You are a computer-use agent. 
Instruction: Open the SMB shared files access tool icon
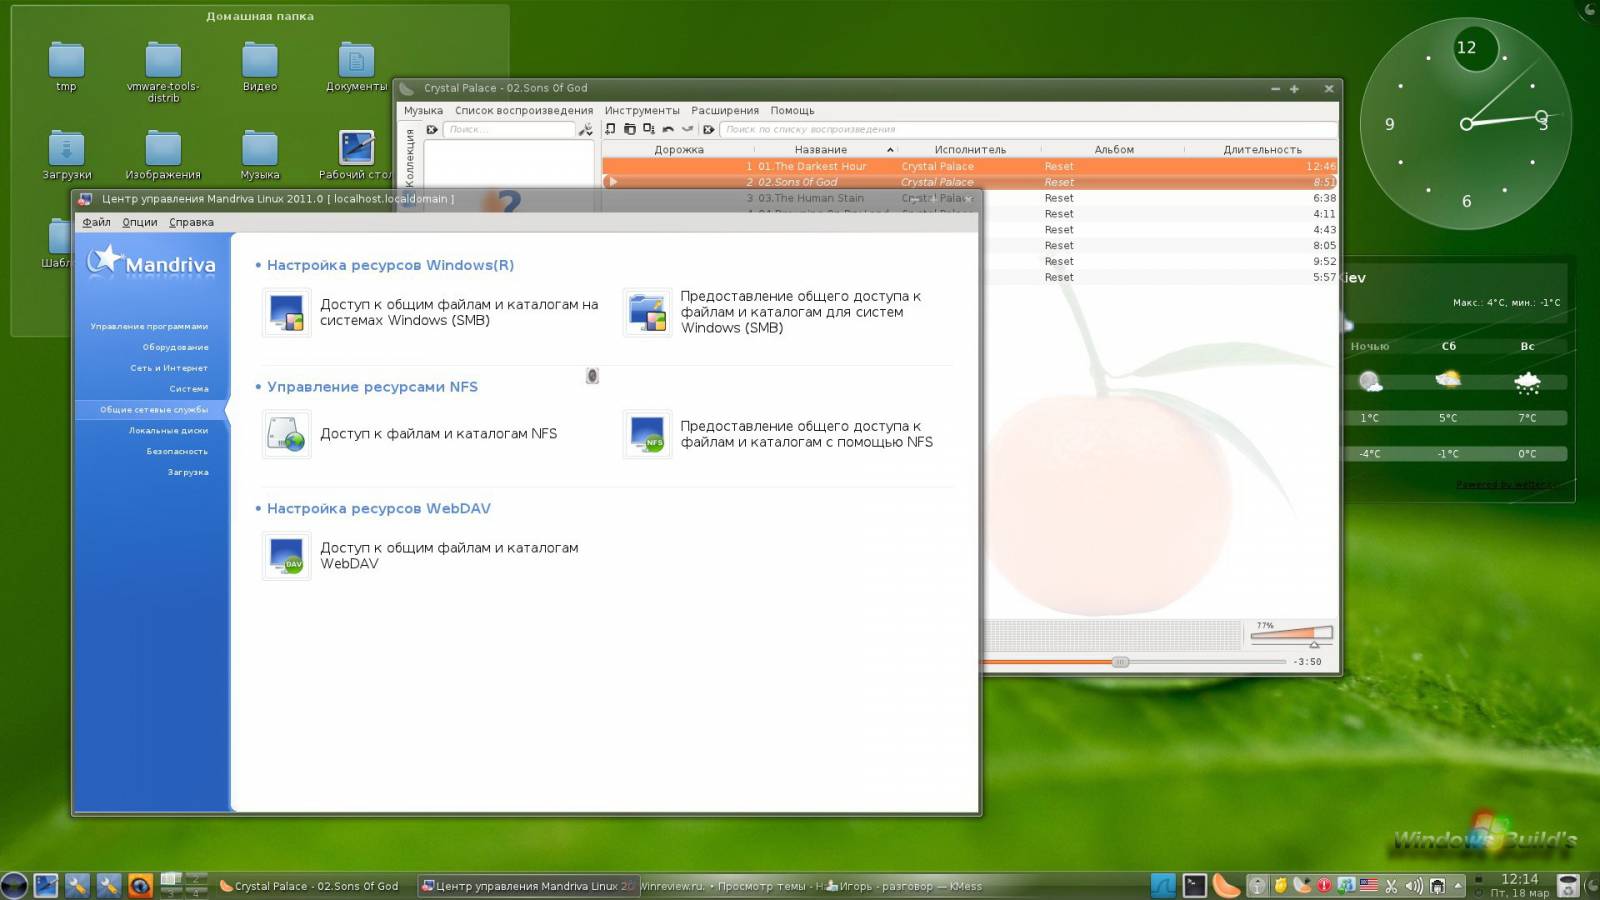[x=287, y=312]
